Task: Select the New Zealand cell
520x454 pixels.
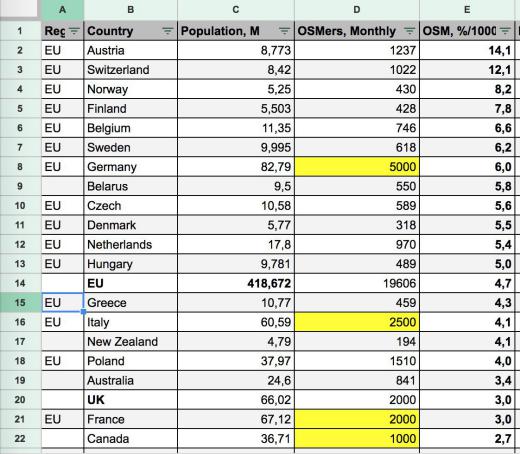Action: click(x=131, y=341)
